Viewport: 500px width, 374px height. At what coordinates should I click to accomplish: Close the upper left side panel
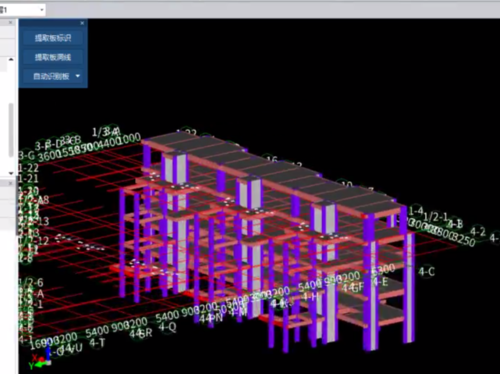11,22
